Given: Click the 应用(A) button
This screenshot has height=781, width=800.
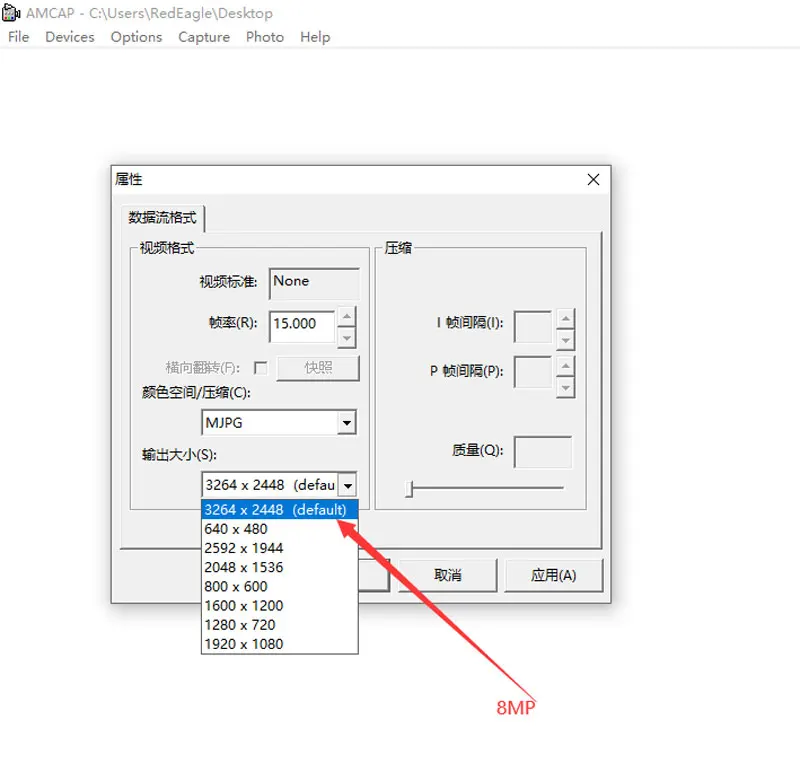Looking at the screenshot, I should (554, 575).
